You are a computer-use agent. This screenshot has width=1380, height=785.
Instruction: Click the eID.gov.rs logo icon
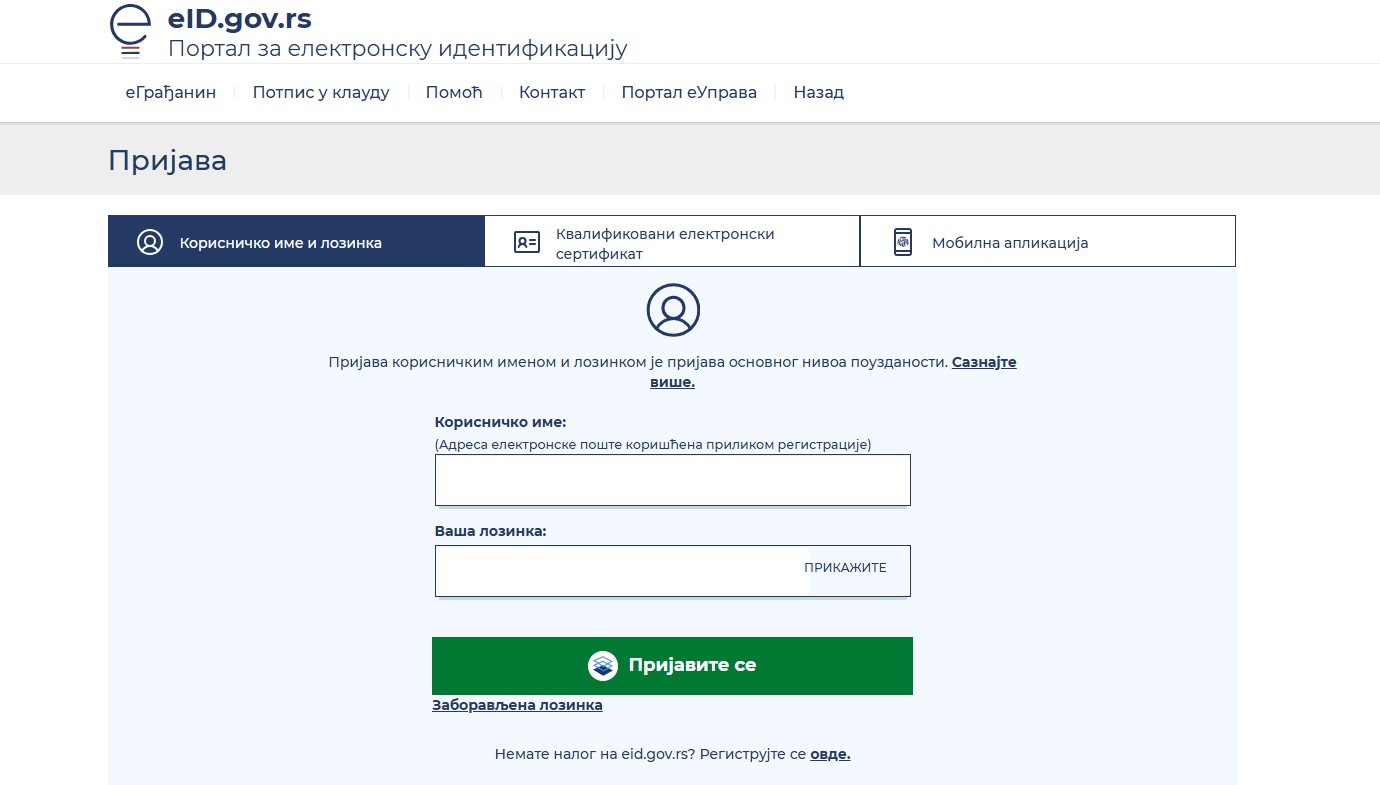click(129, 31)
